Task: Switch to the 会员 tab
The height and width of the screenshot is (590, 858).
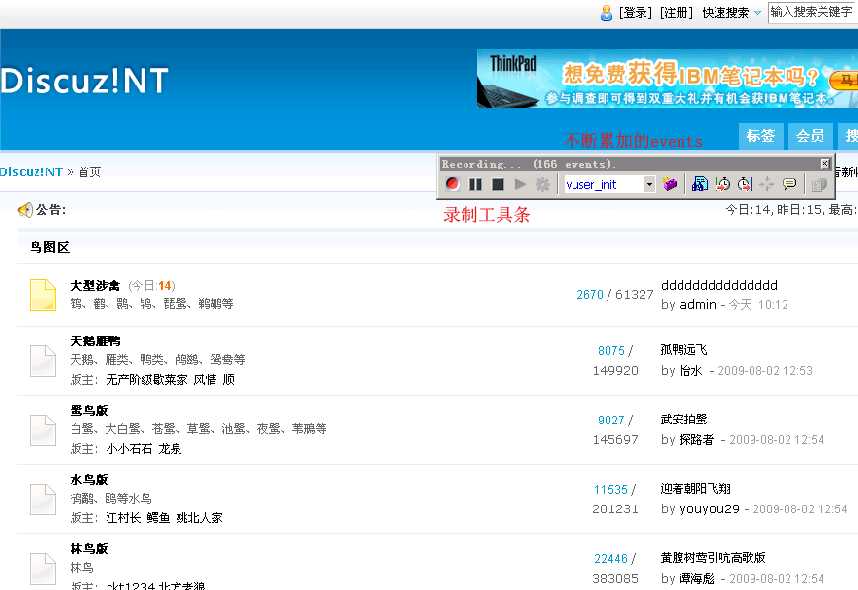Action: coord(810,137)
